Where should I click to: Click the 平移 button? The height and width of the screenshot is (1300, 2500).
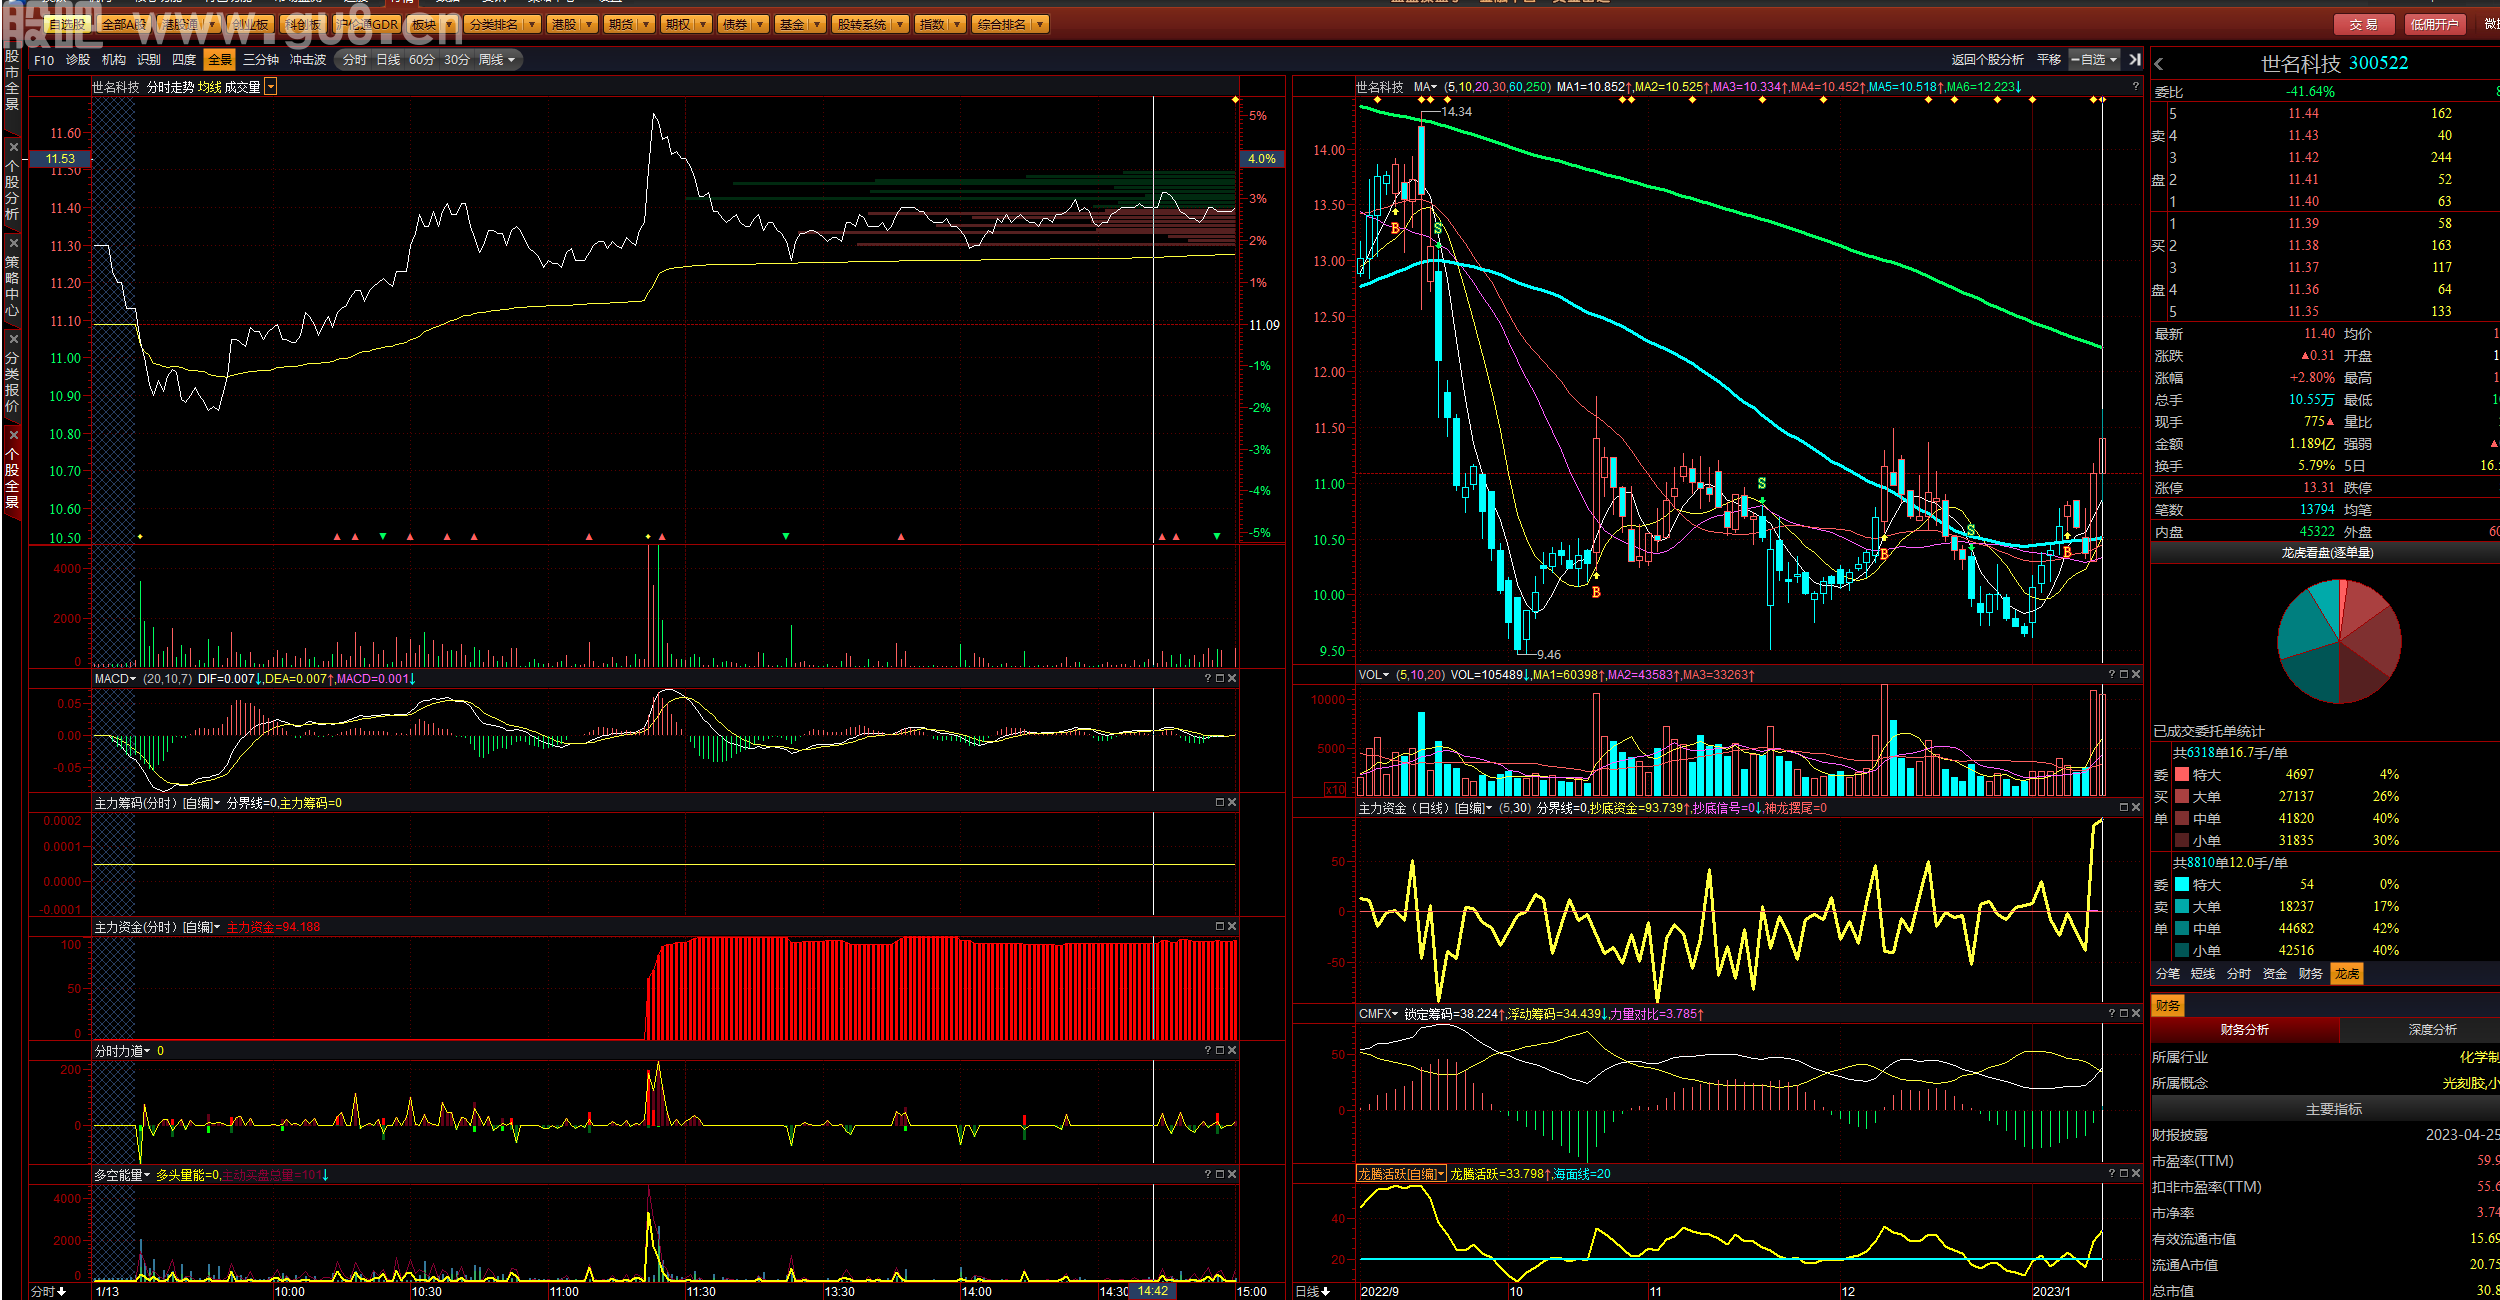click(2049, 60)
